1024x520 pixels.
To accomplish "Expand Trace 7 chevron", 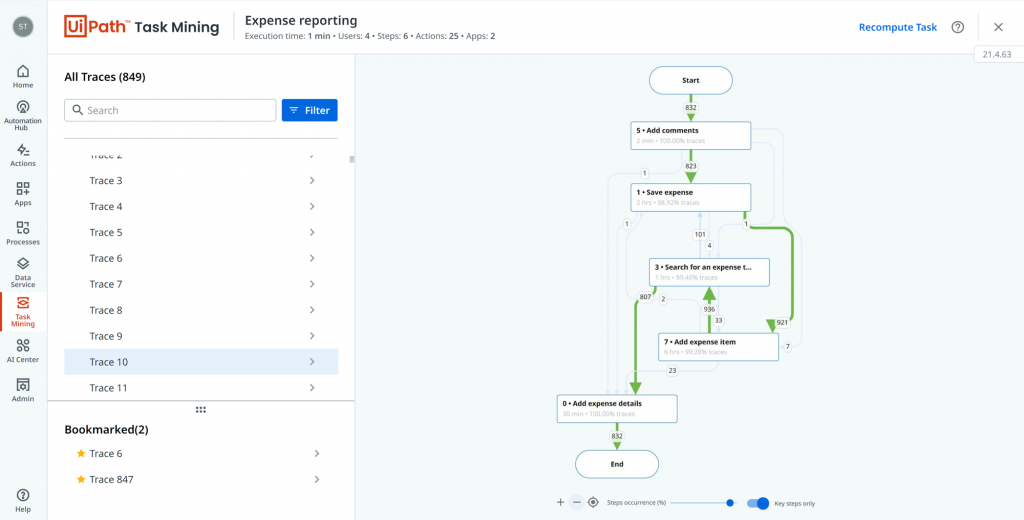I will click(x=312, y=284).
